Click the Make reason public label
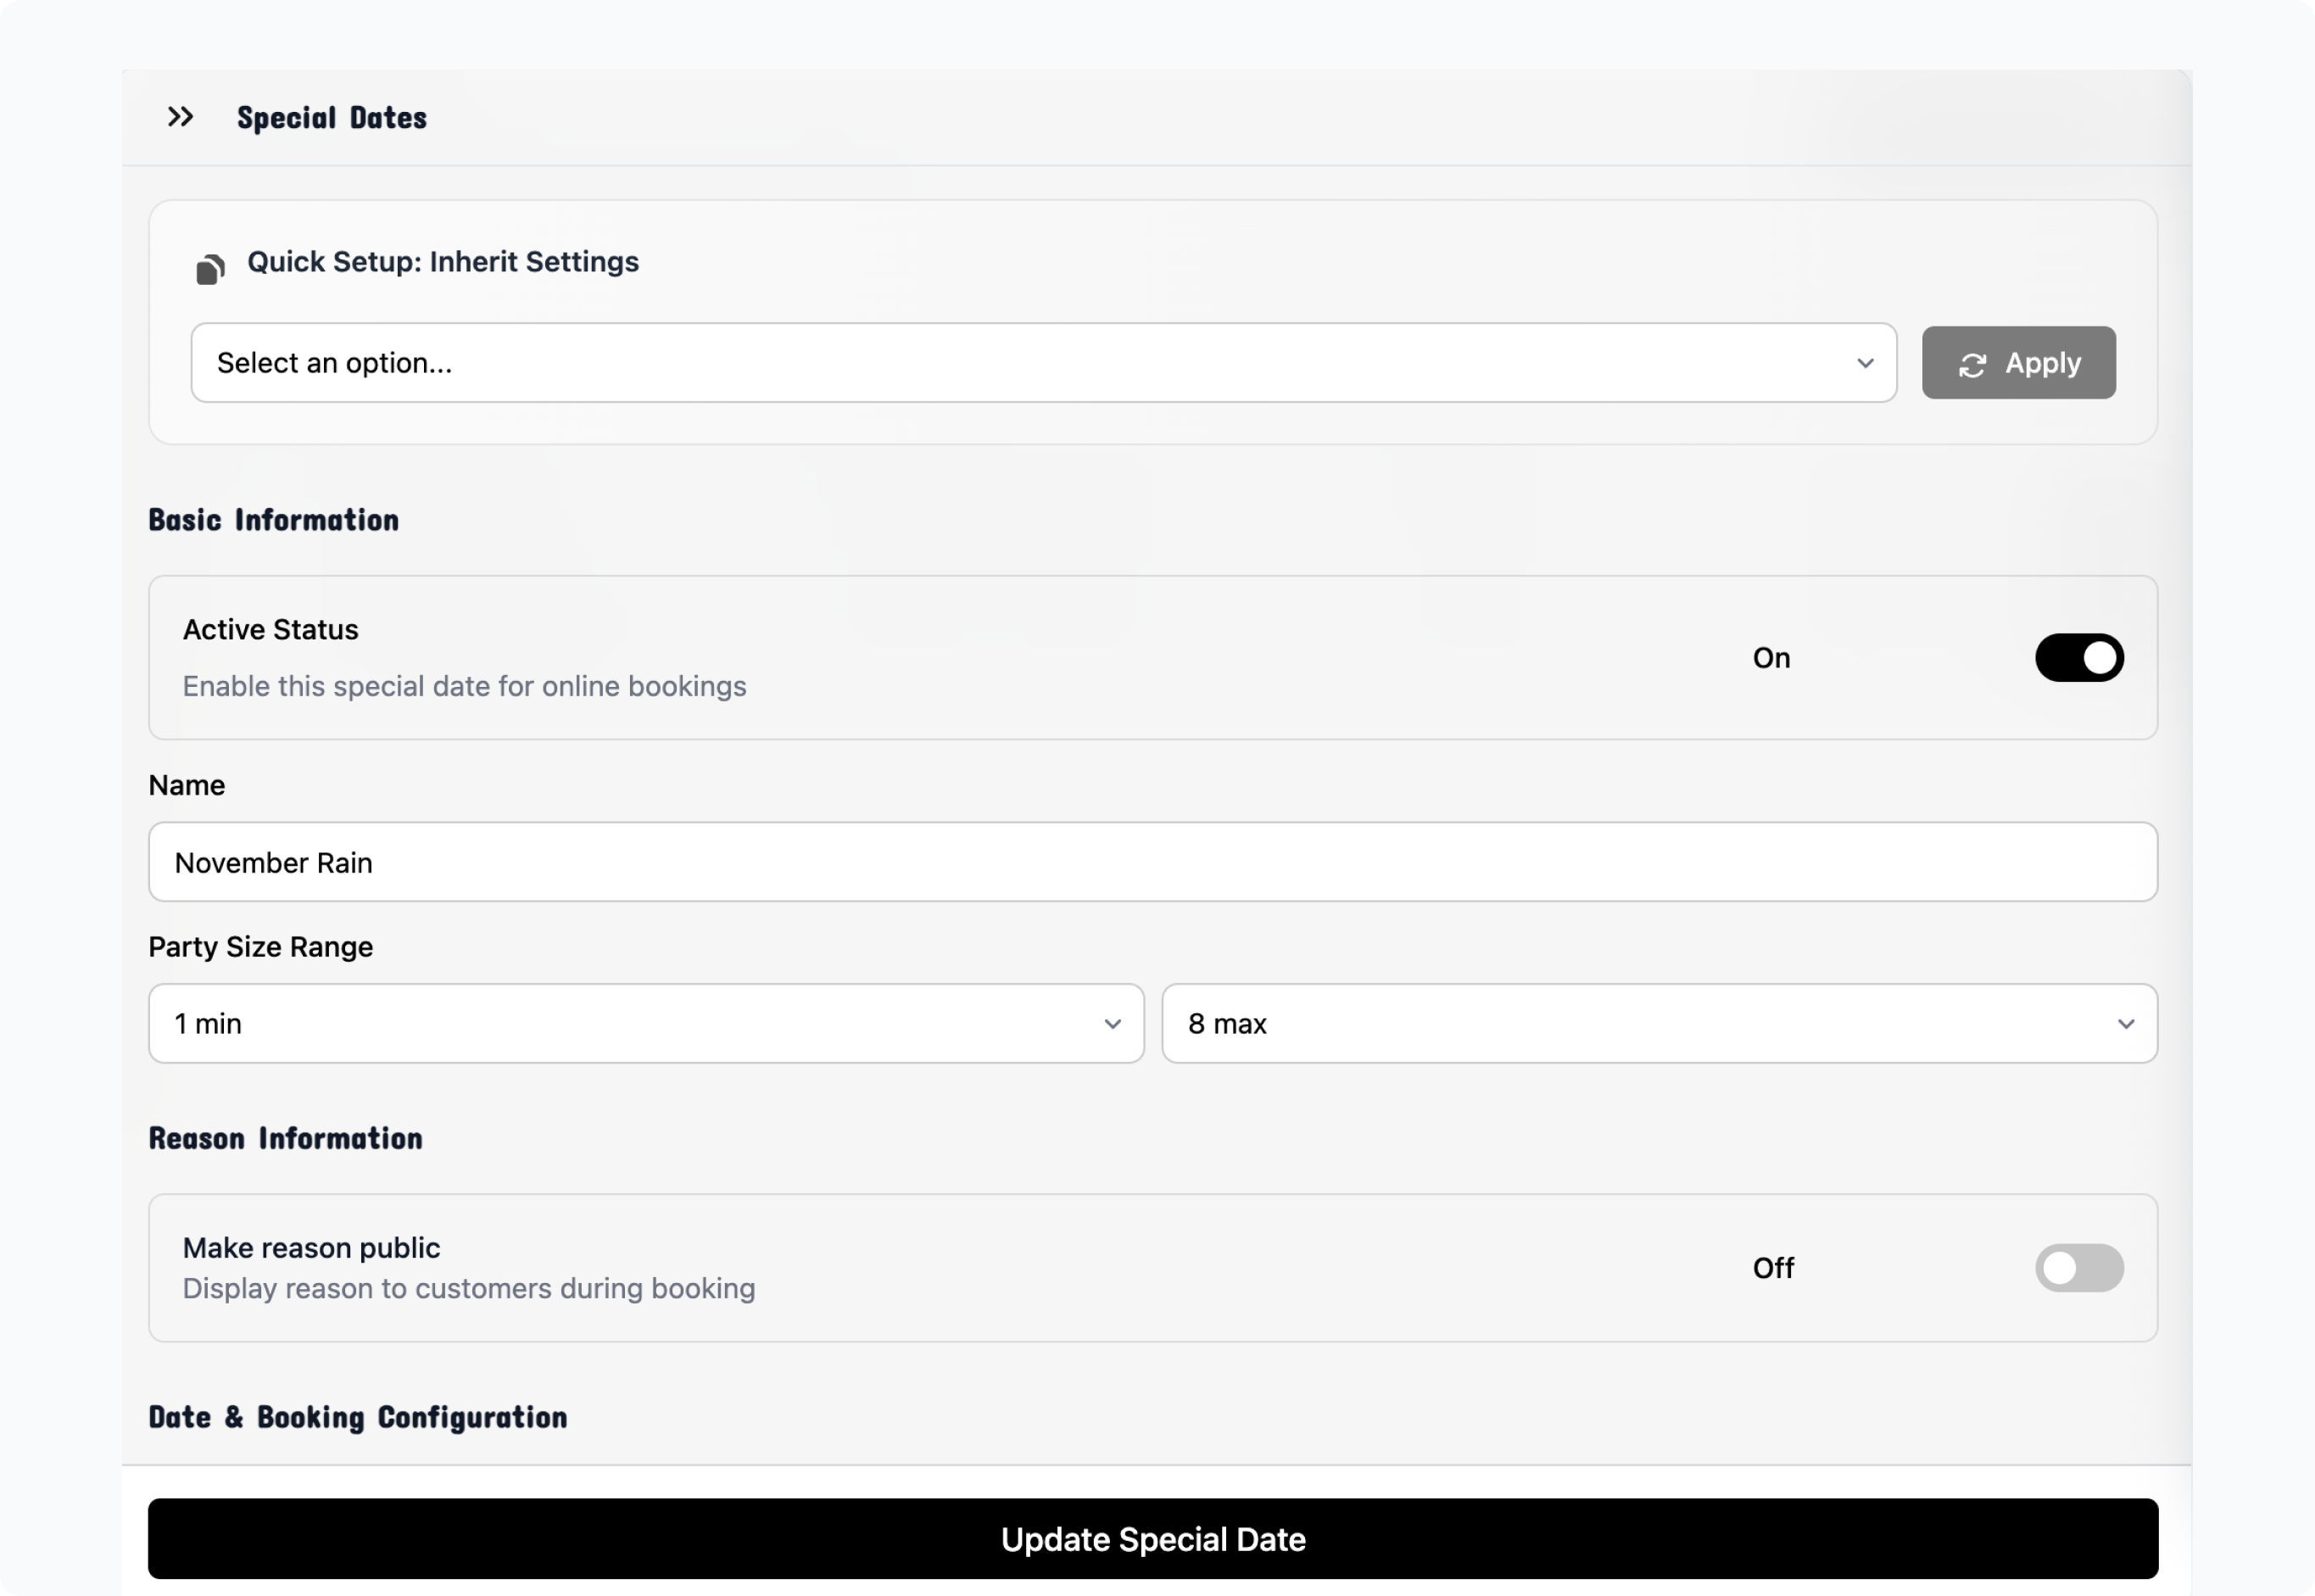This screenshot has height=1596, width=2315. (311, 1248)
